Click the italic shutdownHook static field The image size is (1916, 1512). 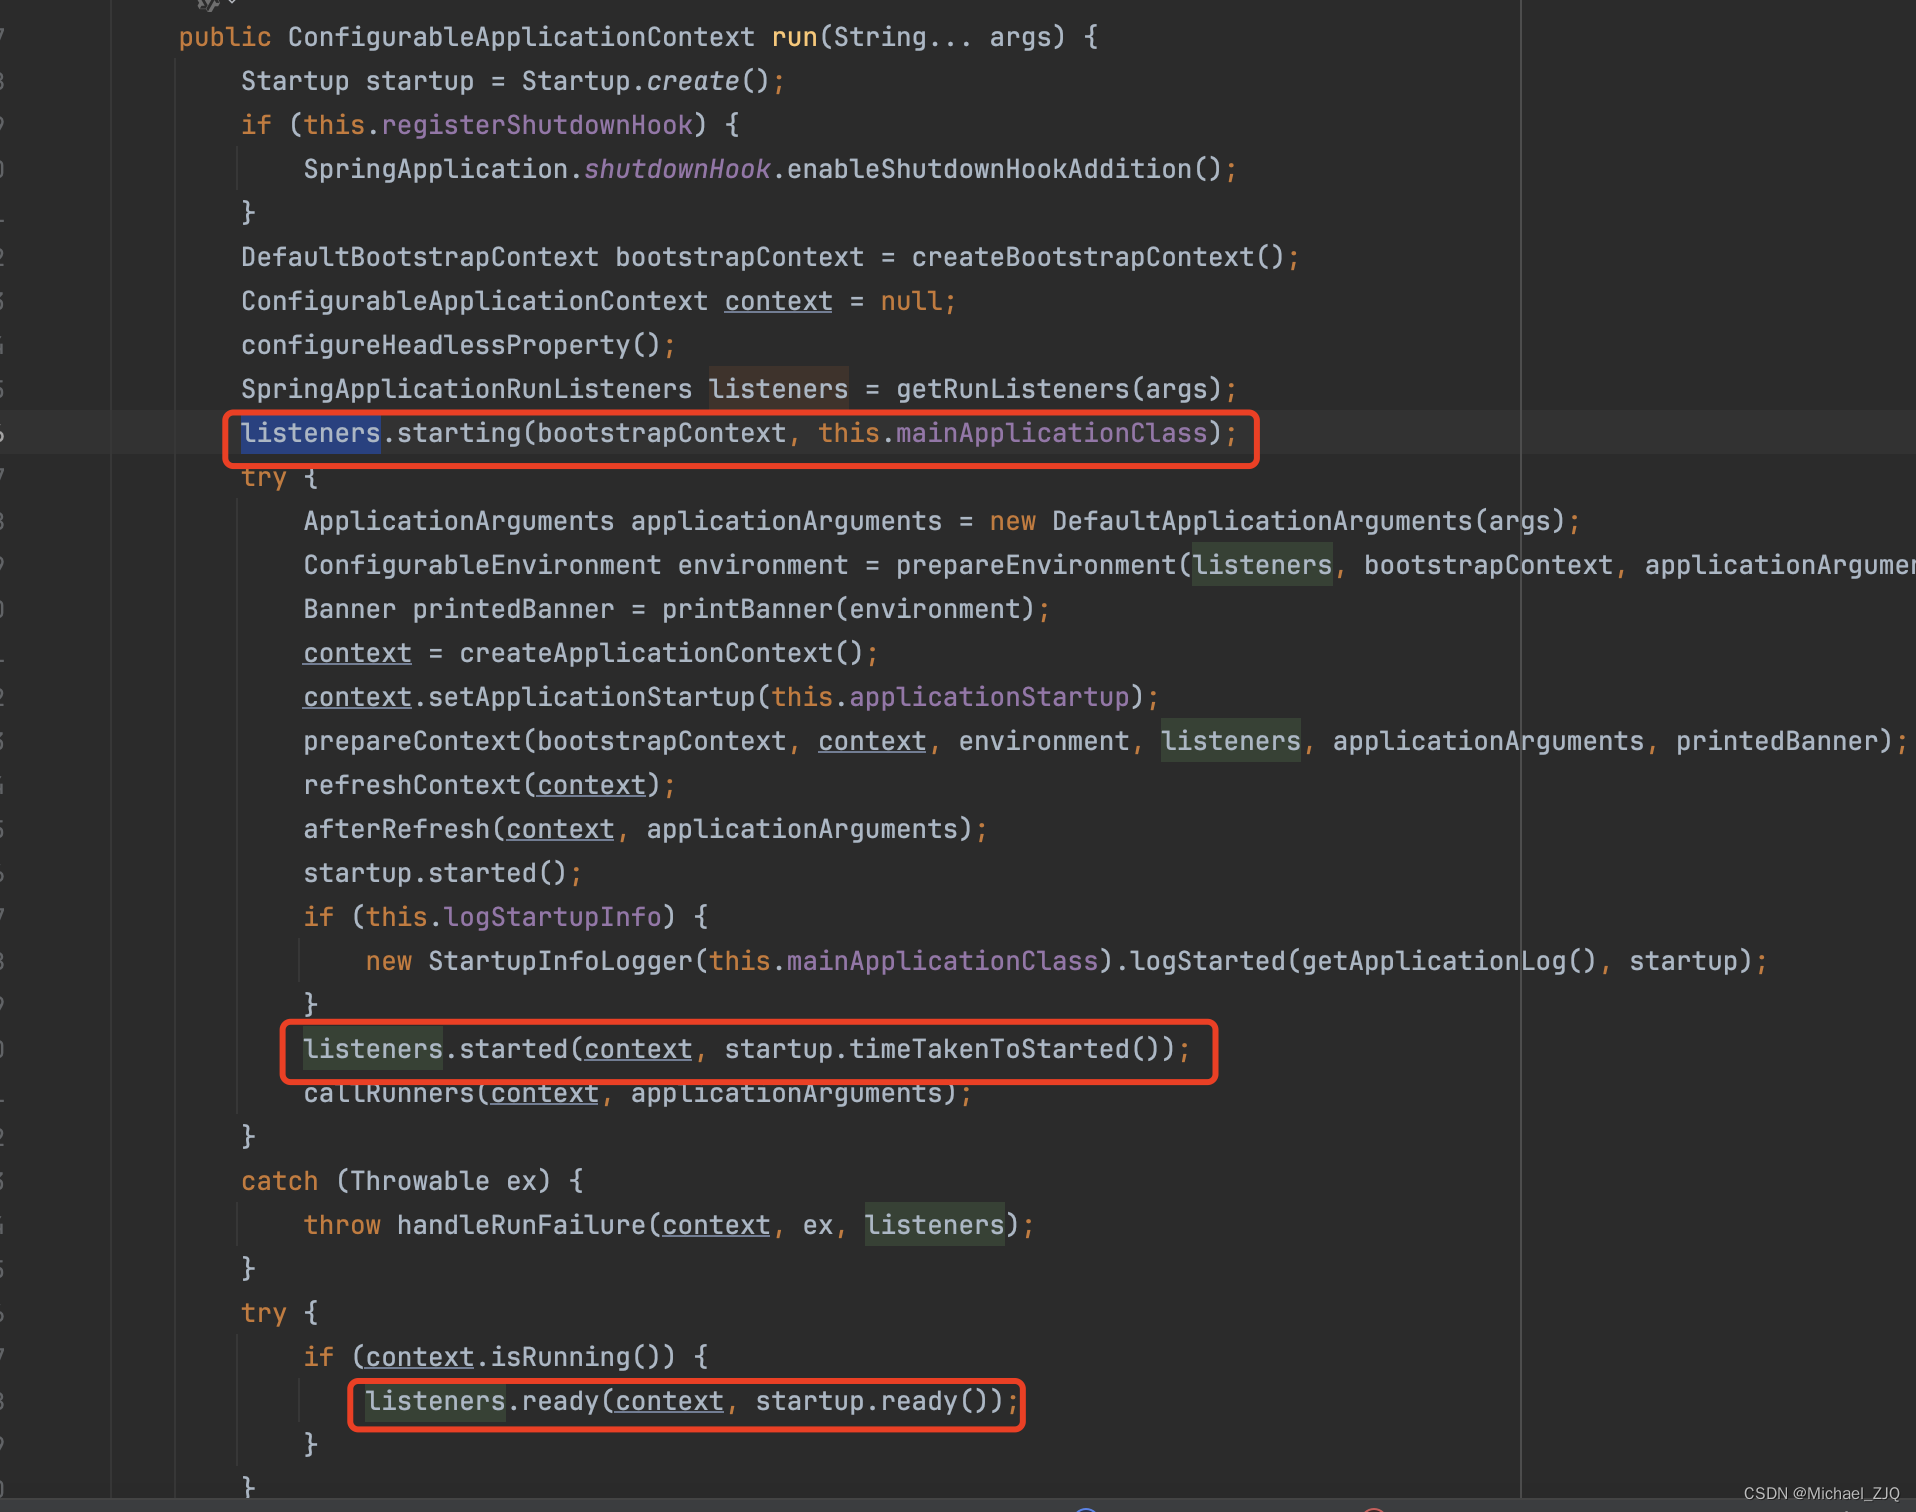tap(677, 169)
